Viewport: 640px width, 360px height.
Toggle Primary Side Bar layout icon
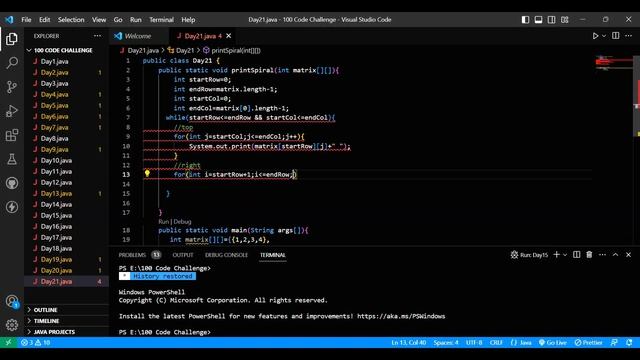525,20
